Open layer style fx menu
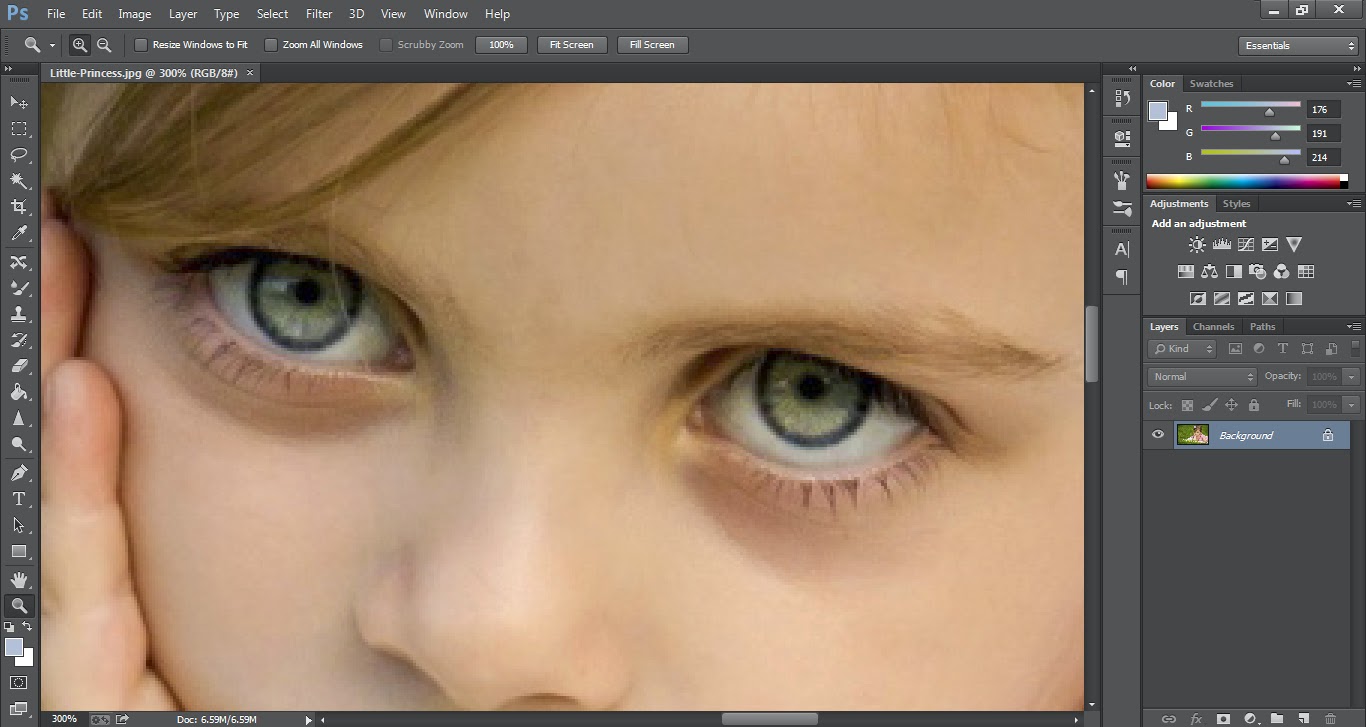The image size is (1366, 727). (x=1196, y=718)
